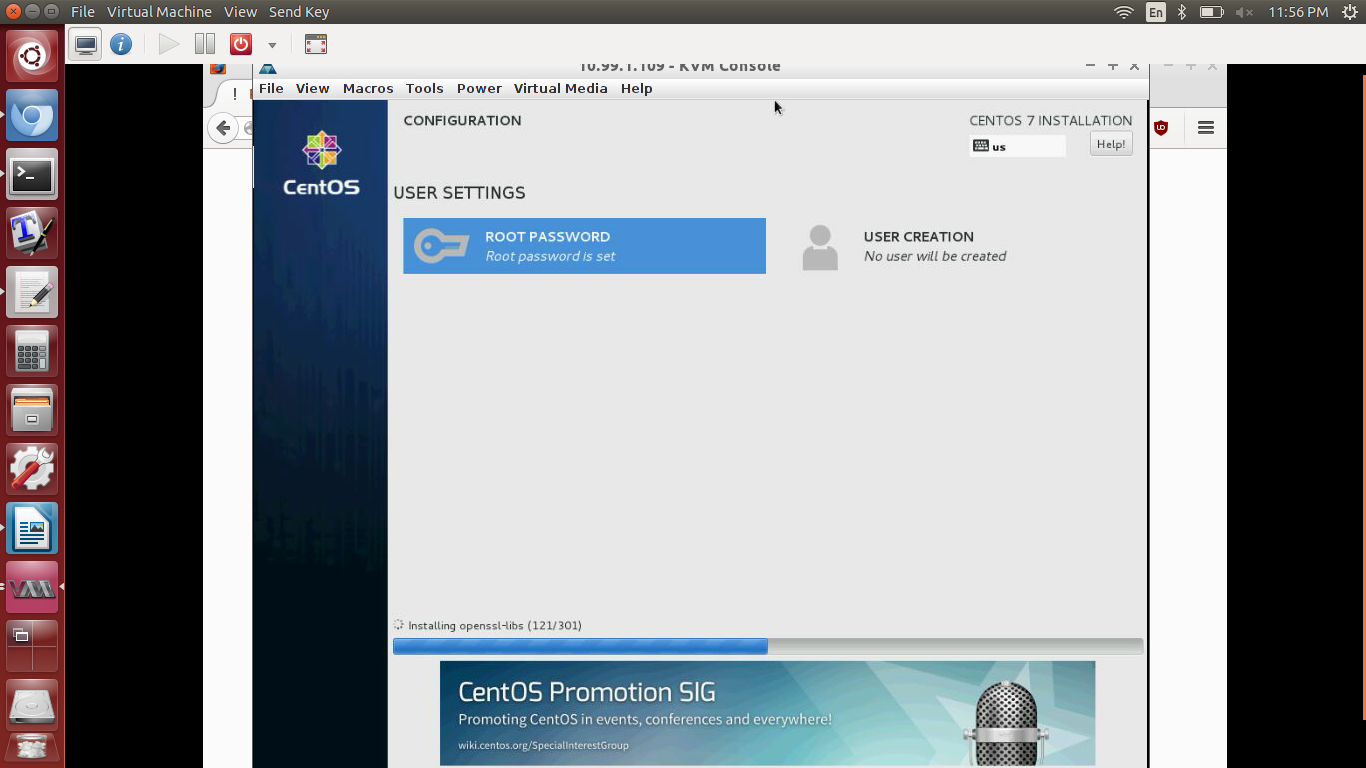Viewport: 1366px width, 768px height.
Task: Open the Bluetooth indicator
Action: pyautogui.click(x=1181, y=12)
